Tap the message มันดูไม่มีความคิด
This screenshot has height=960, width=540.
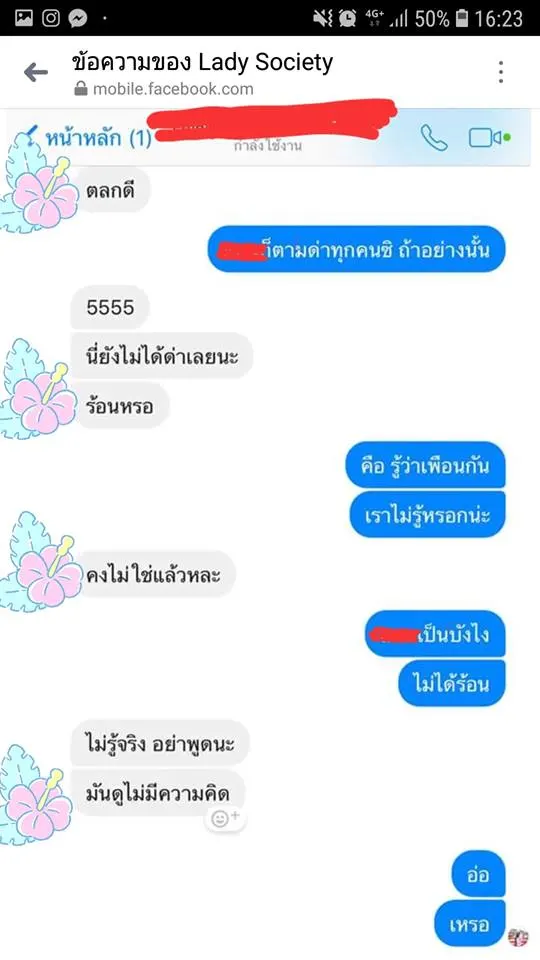158,794
